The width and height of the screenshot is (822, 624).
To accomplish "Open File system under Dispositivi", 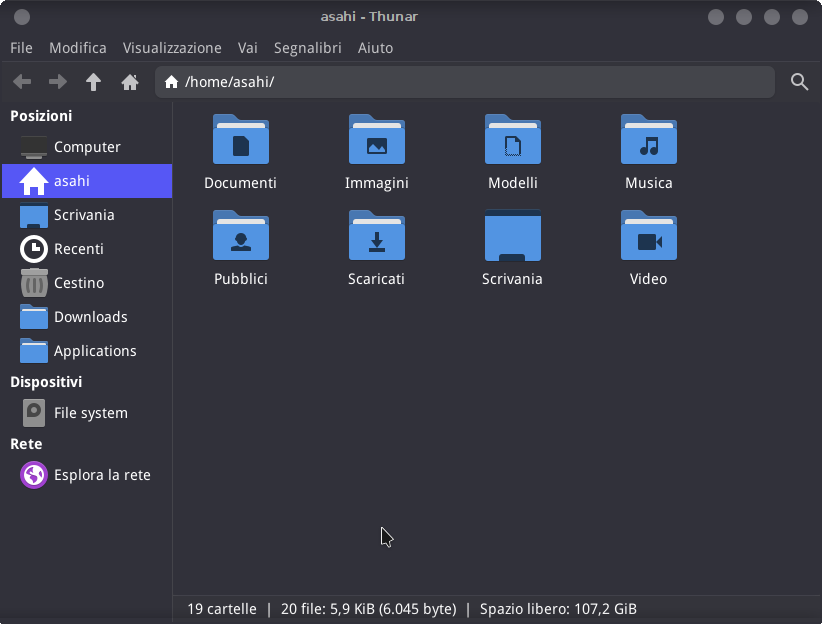I will point(90,413).
